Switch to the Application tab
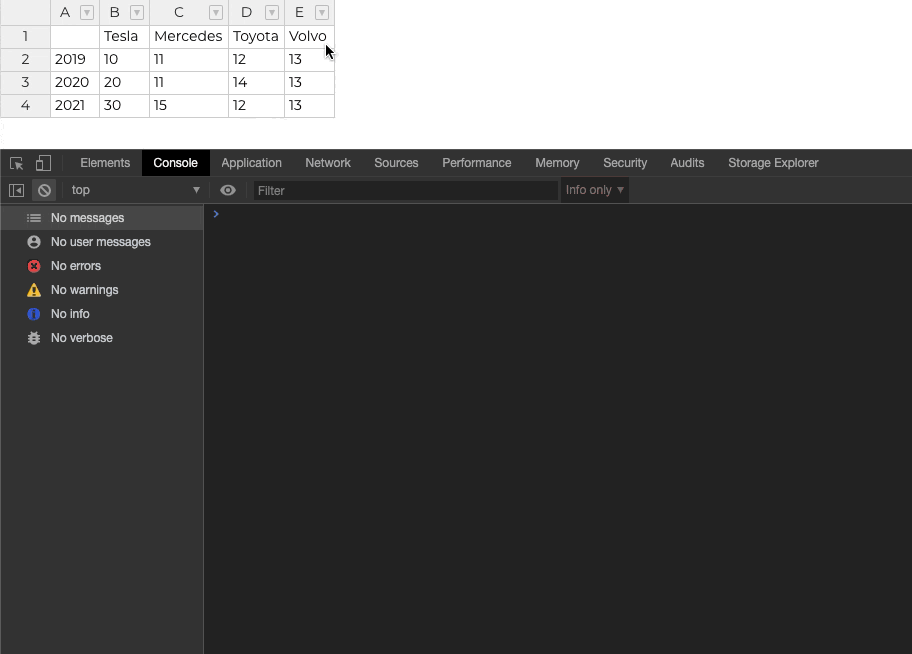 [x=251, y=163]
